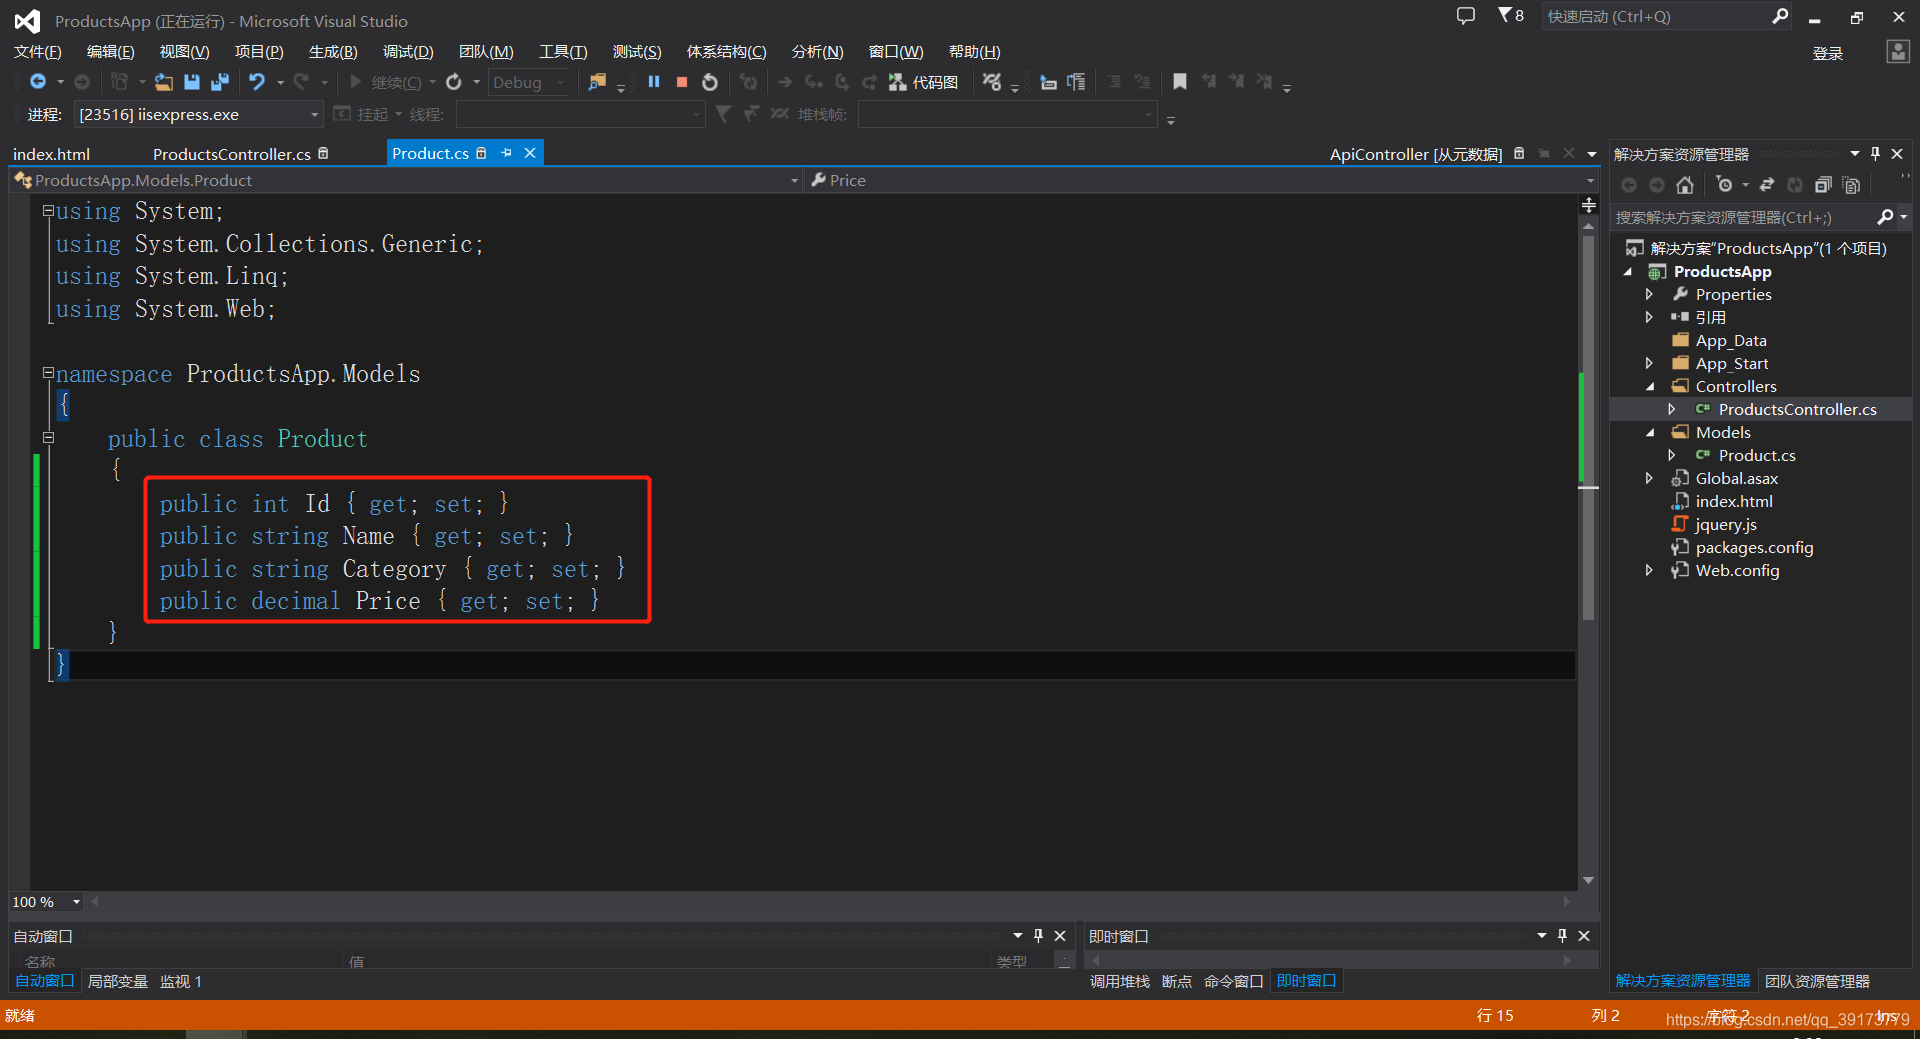Image resolution: width=1920 pixels, height=1039 pixels.
Task: Open the 调试(D) debug menu
Action: click(x=408, y=52)
